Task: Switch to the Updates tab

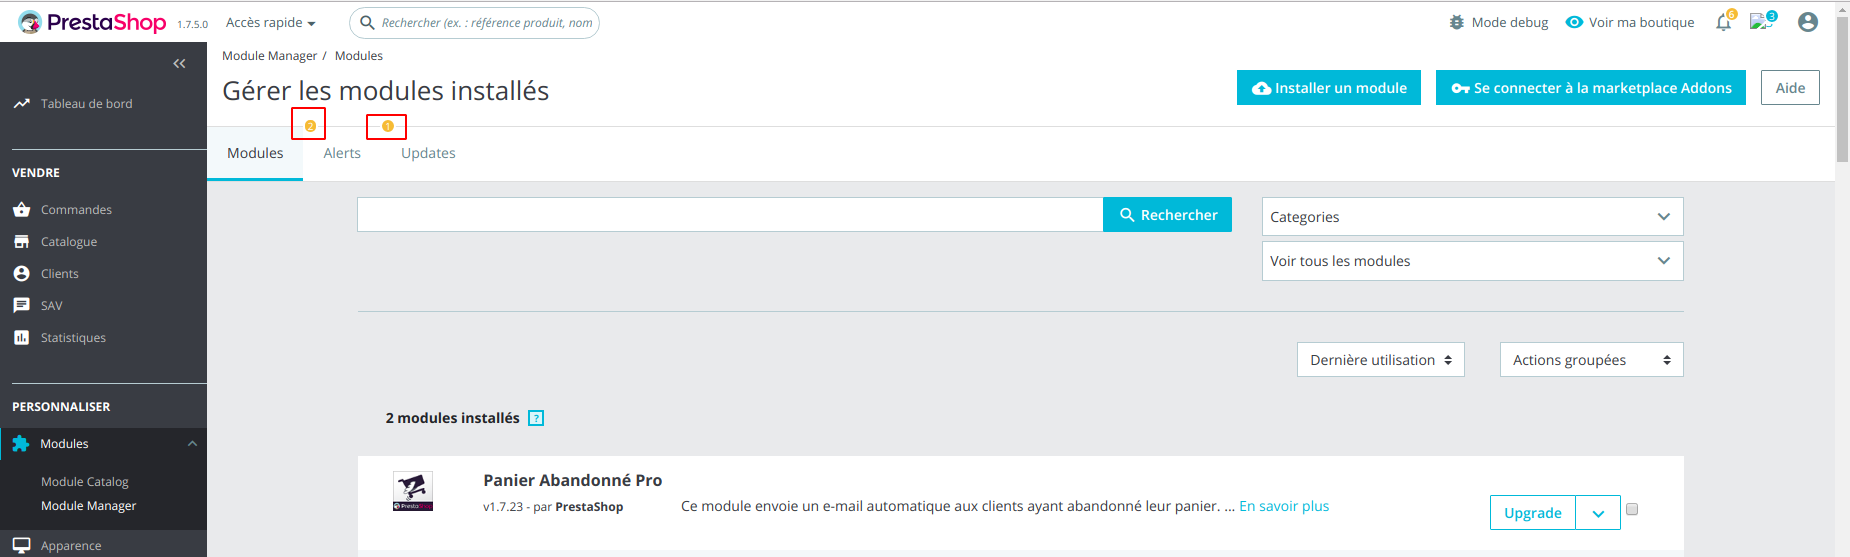Action: coord(428,153)
